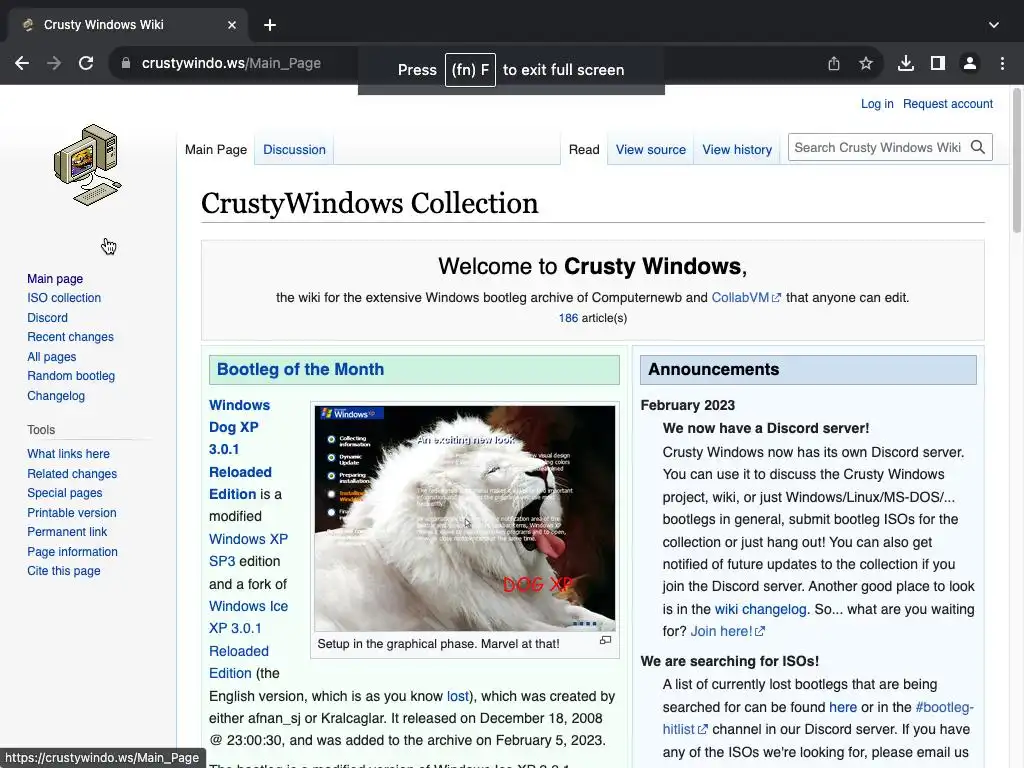Viewport: 1024px width, 768px height.
Task: Toggle the browser side panel icon
Action: point(938,63)
